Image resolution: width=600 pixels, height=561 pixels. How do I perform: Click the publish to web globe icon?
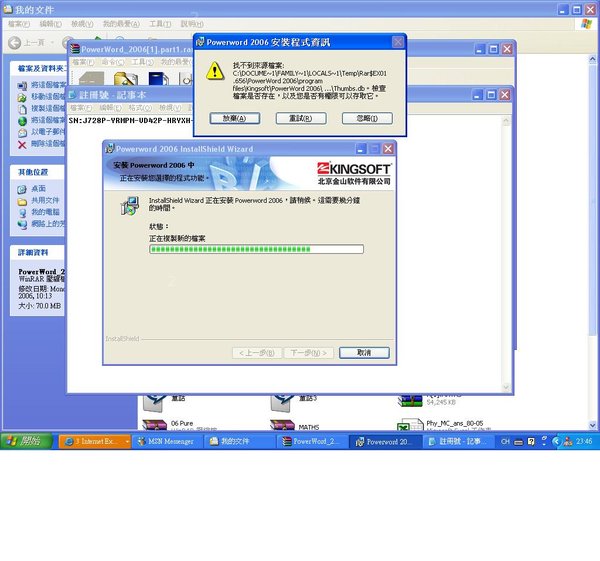click(x=22, y=121)
